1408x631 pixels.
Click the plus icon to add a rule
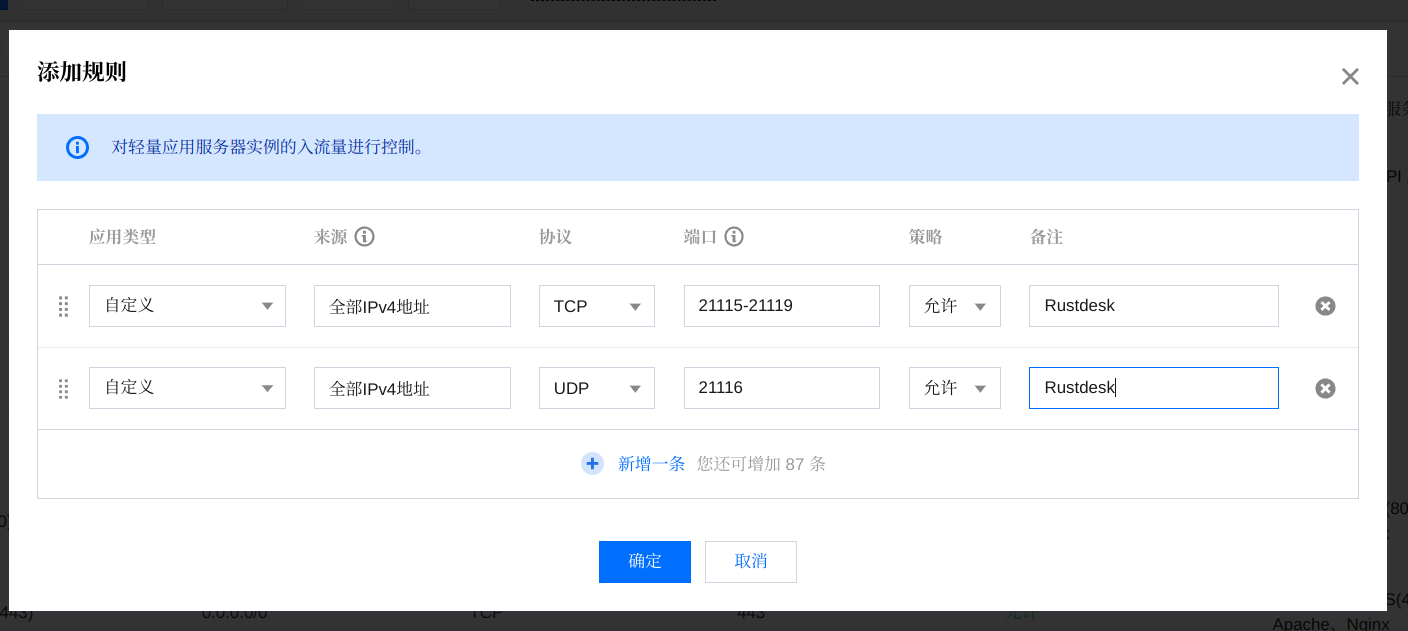(x=592, y=463)
